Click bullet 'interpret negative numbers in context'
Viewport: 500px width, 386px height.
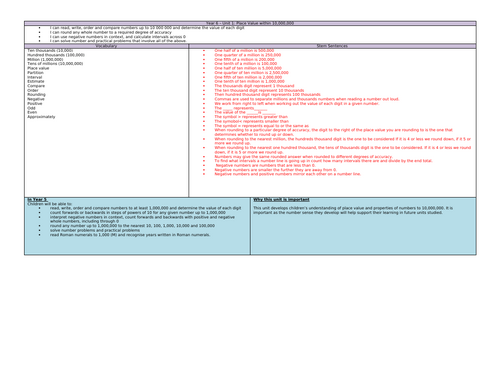(142, 219)
